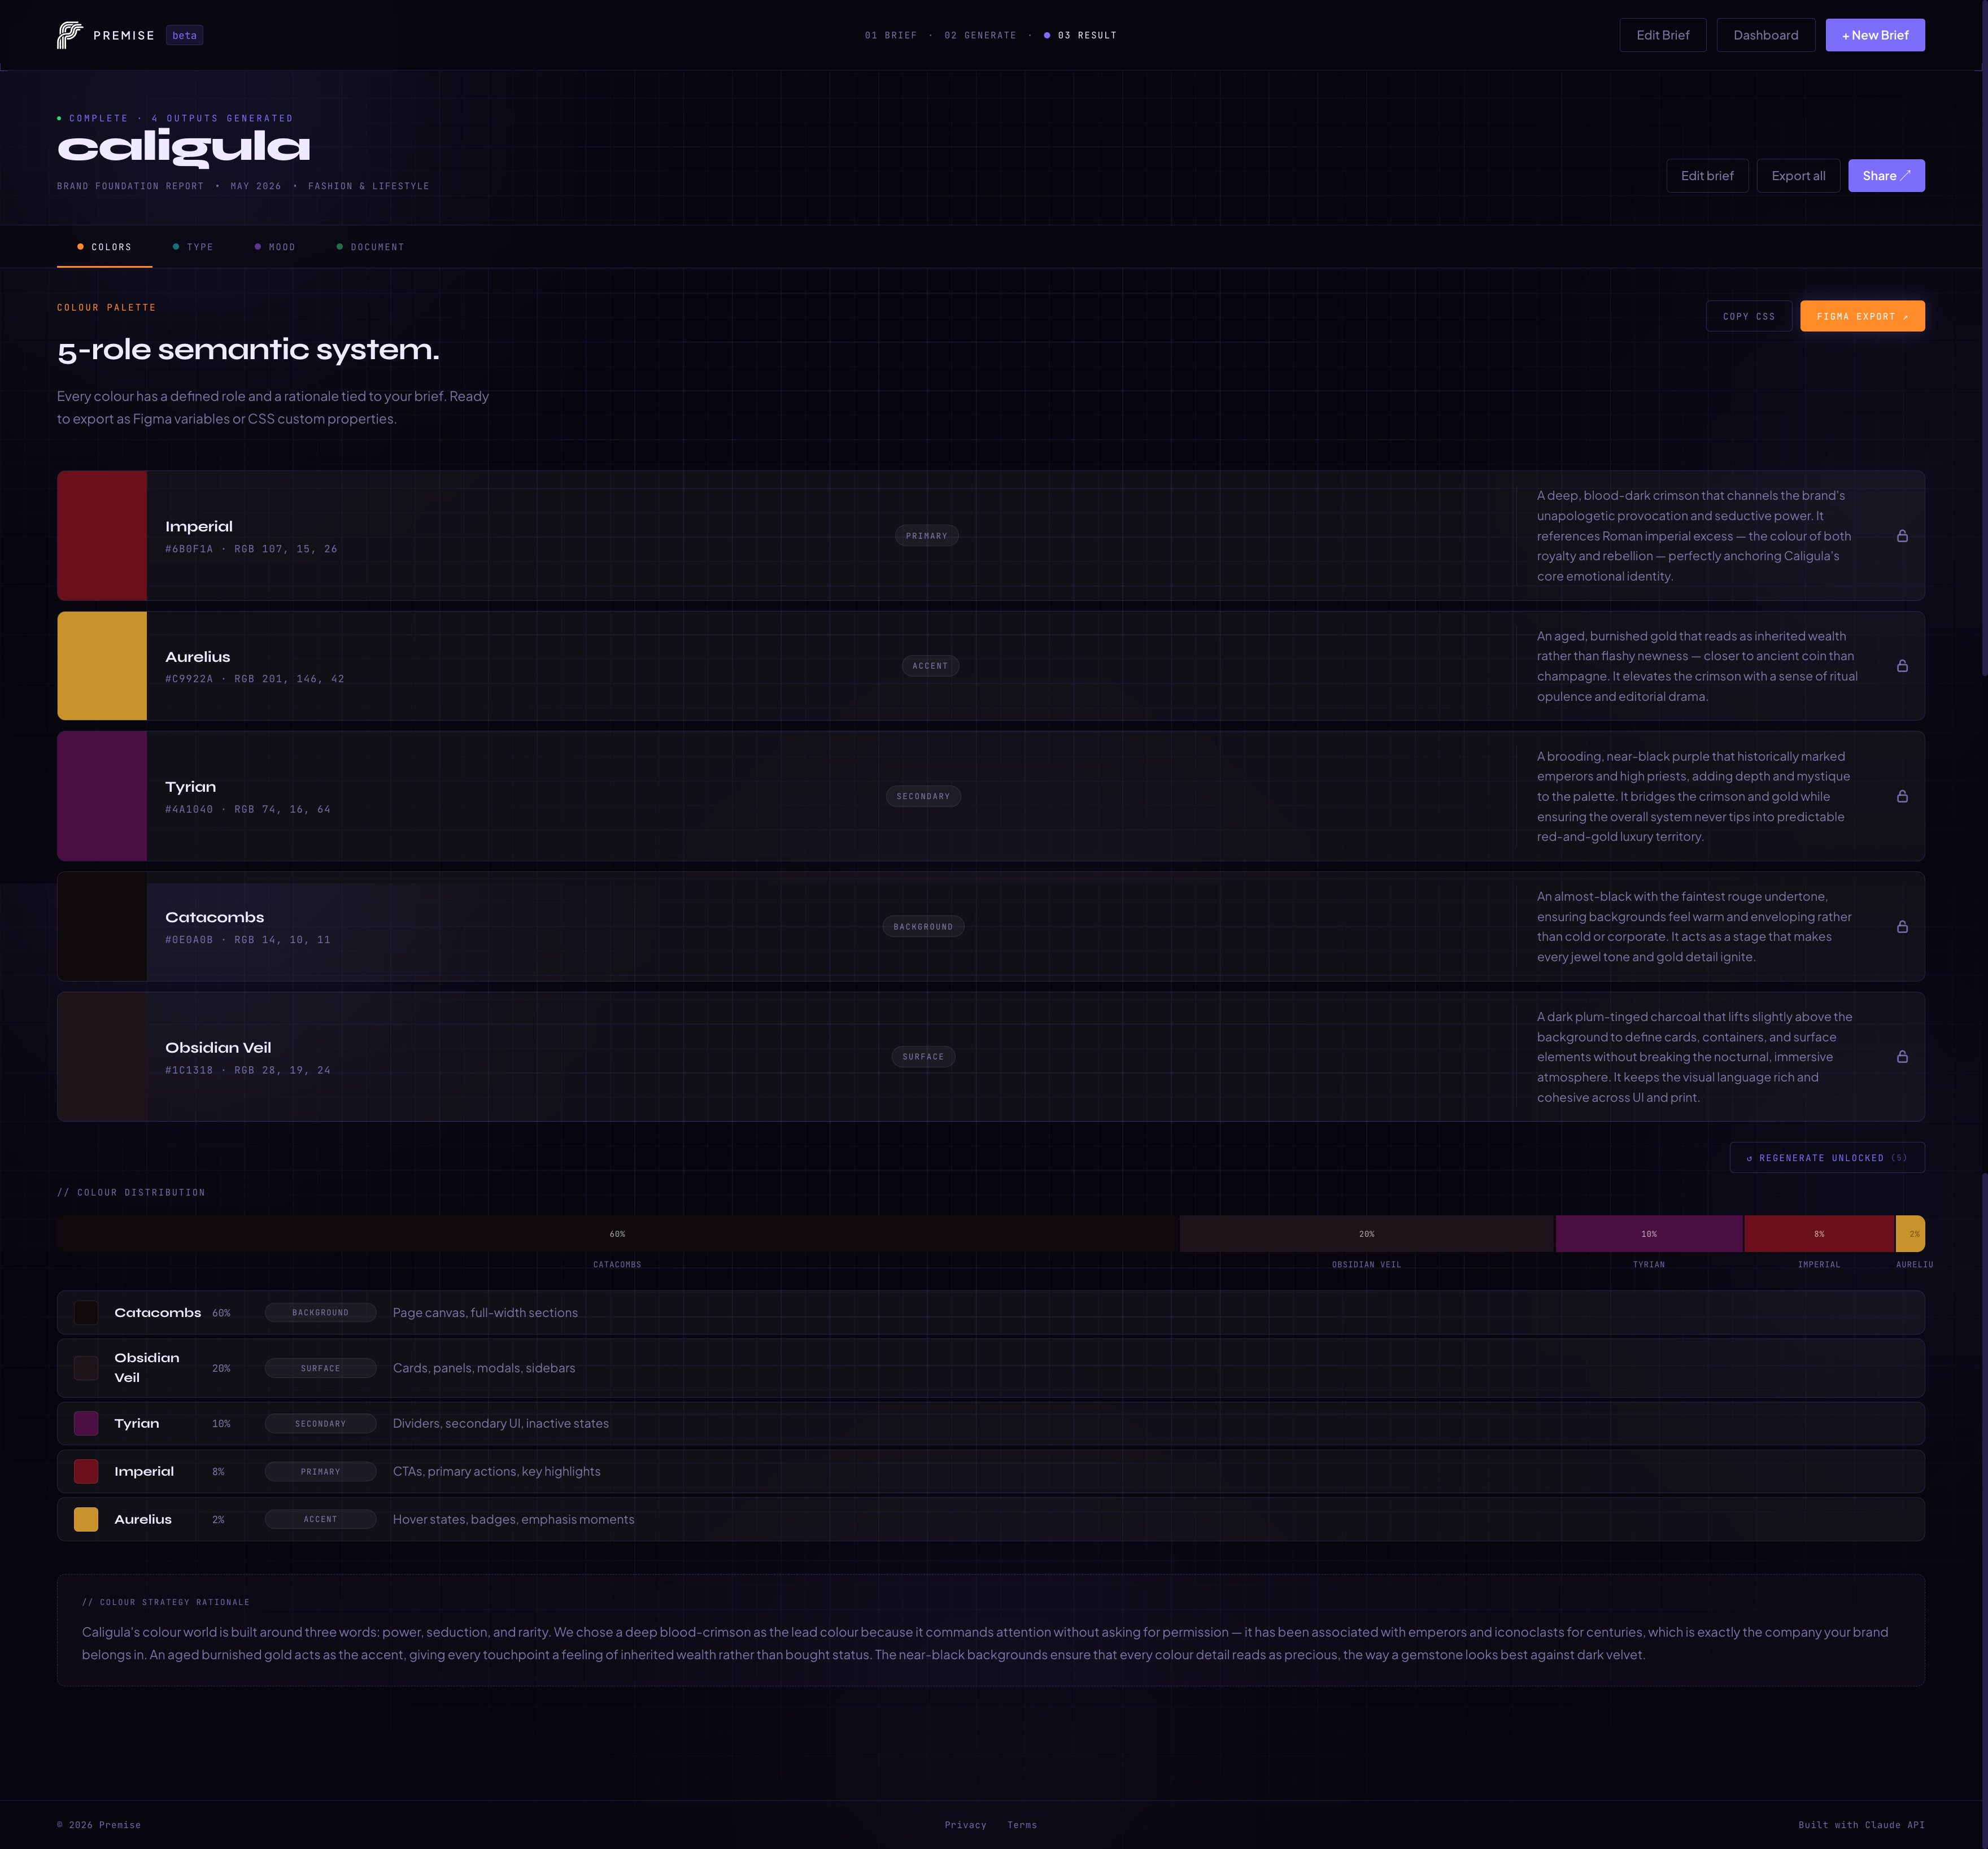Select the Aurelius 2% distribution row
The height and width of the screenshot is (1849, 1988).
pyautogui.click(x=990, y=1519)
